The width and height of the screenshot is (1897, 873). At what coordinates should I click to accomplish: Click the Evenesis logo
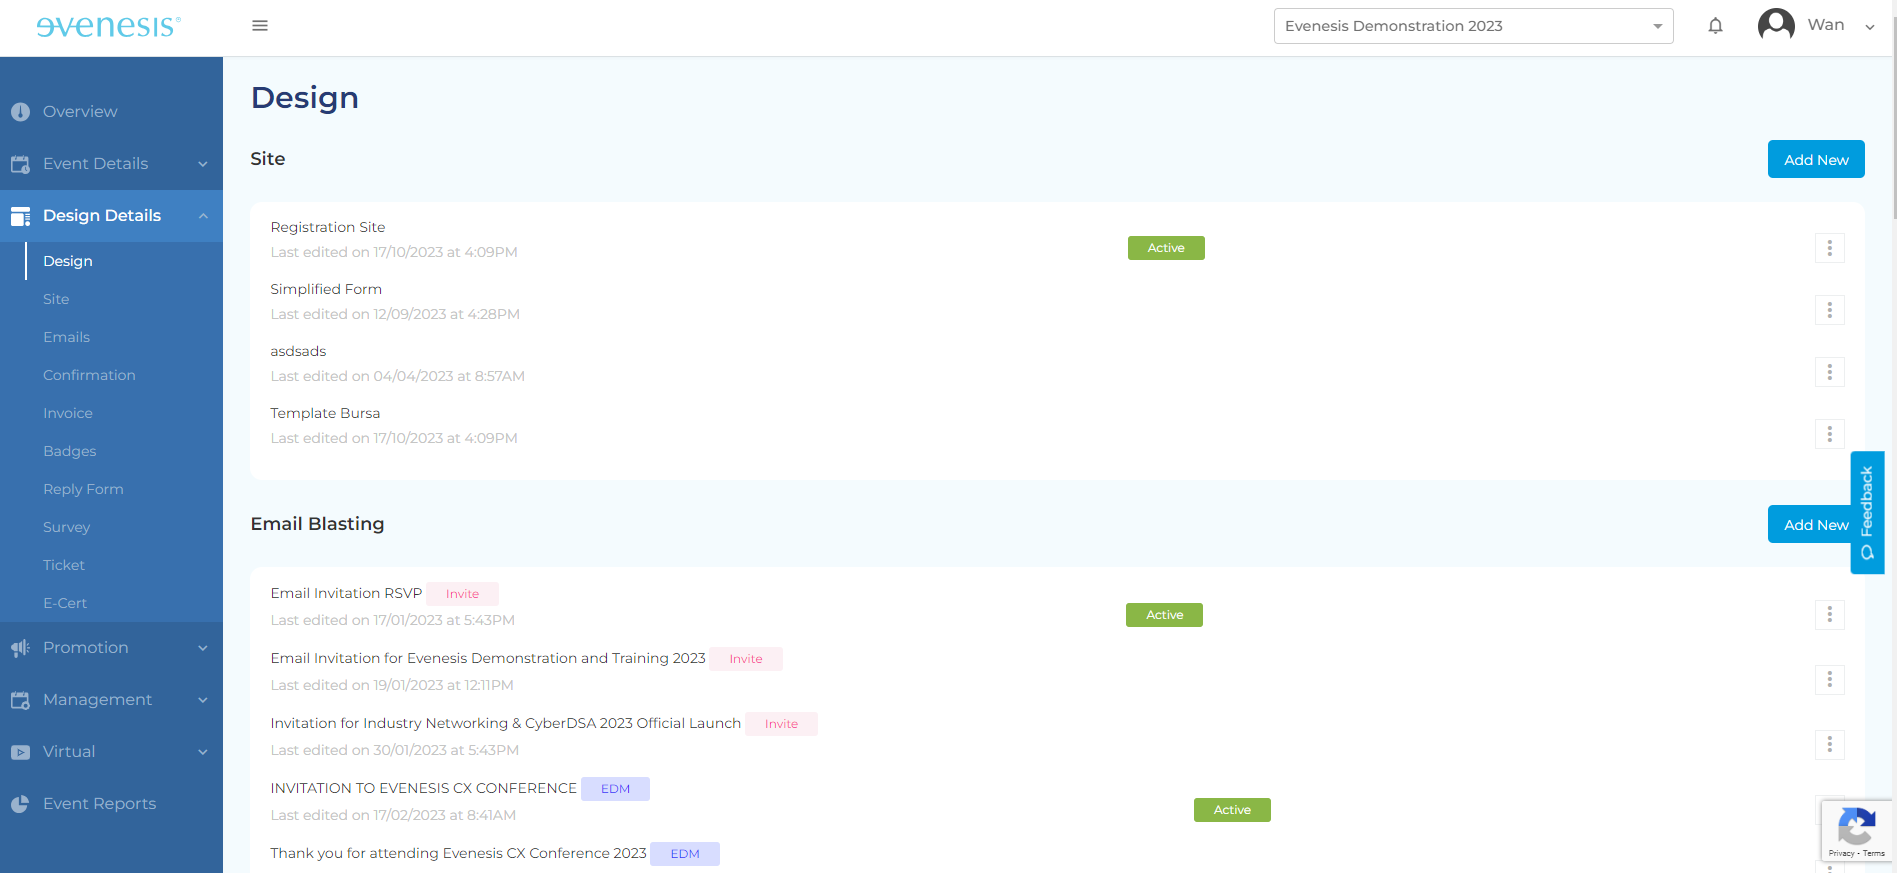click(x=109, y=26)
